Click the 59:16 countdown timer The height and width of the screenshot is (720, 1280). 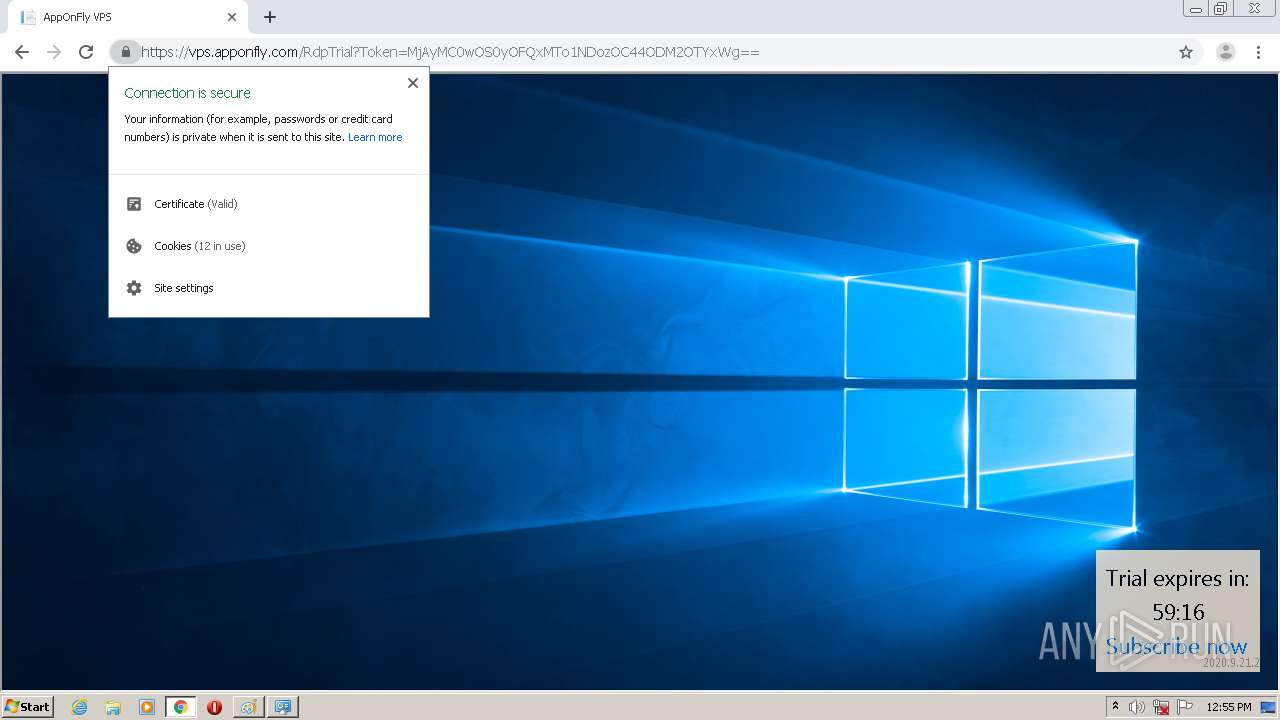click(x=1178, y=612)
